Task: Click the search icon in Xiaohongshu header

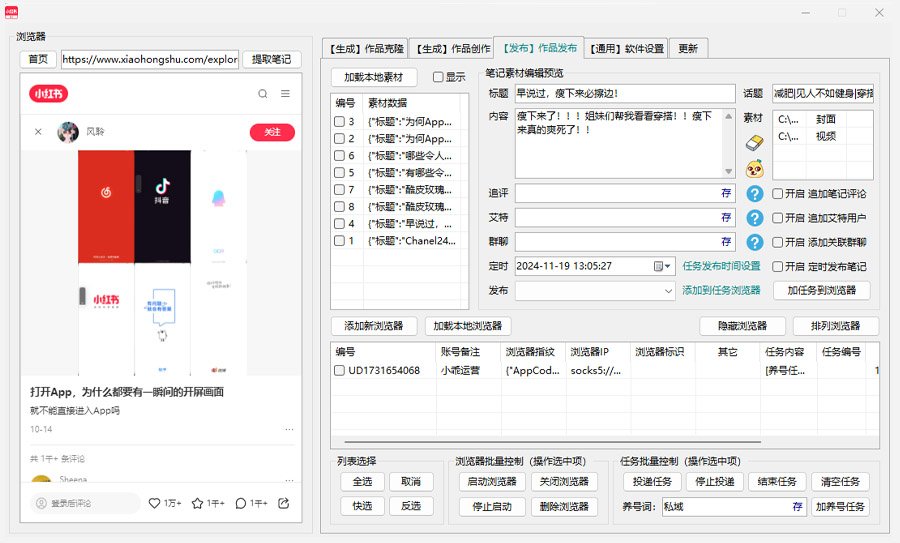Action: click(263, 94)
